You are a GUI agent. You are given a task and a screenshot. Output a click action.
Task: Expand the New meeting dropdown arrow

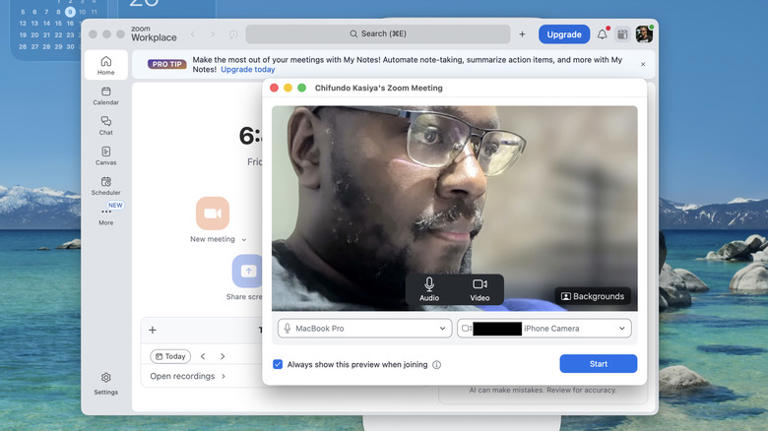click(244, 239)
